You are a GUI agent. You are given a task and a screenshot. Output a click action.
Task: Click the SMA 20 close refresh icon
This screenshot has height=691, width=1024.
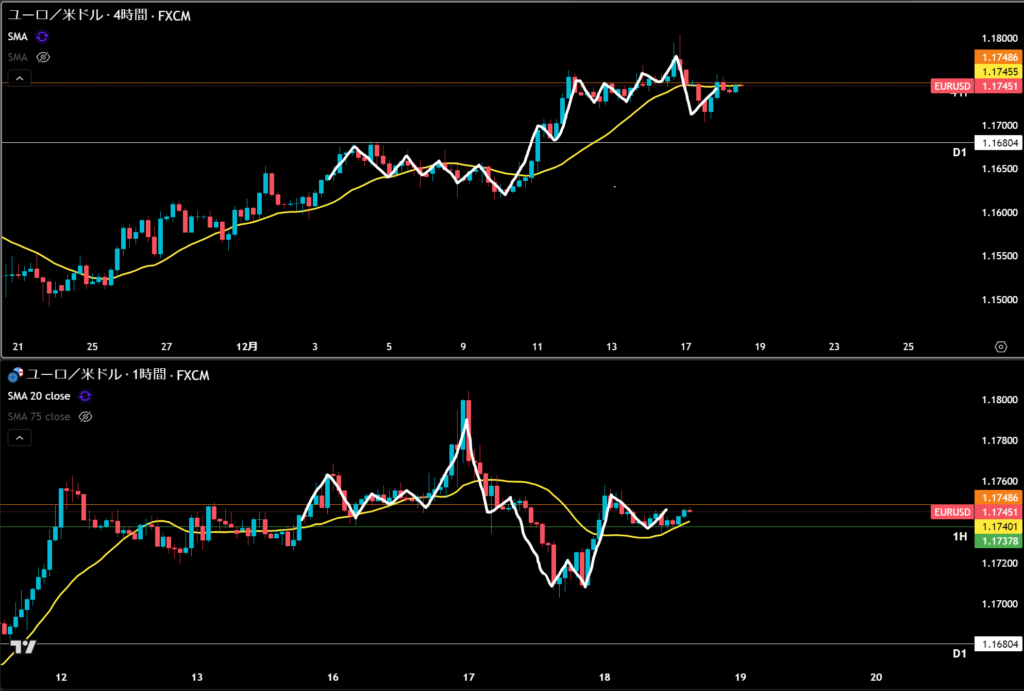coord(85,396)
